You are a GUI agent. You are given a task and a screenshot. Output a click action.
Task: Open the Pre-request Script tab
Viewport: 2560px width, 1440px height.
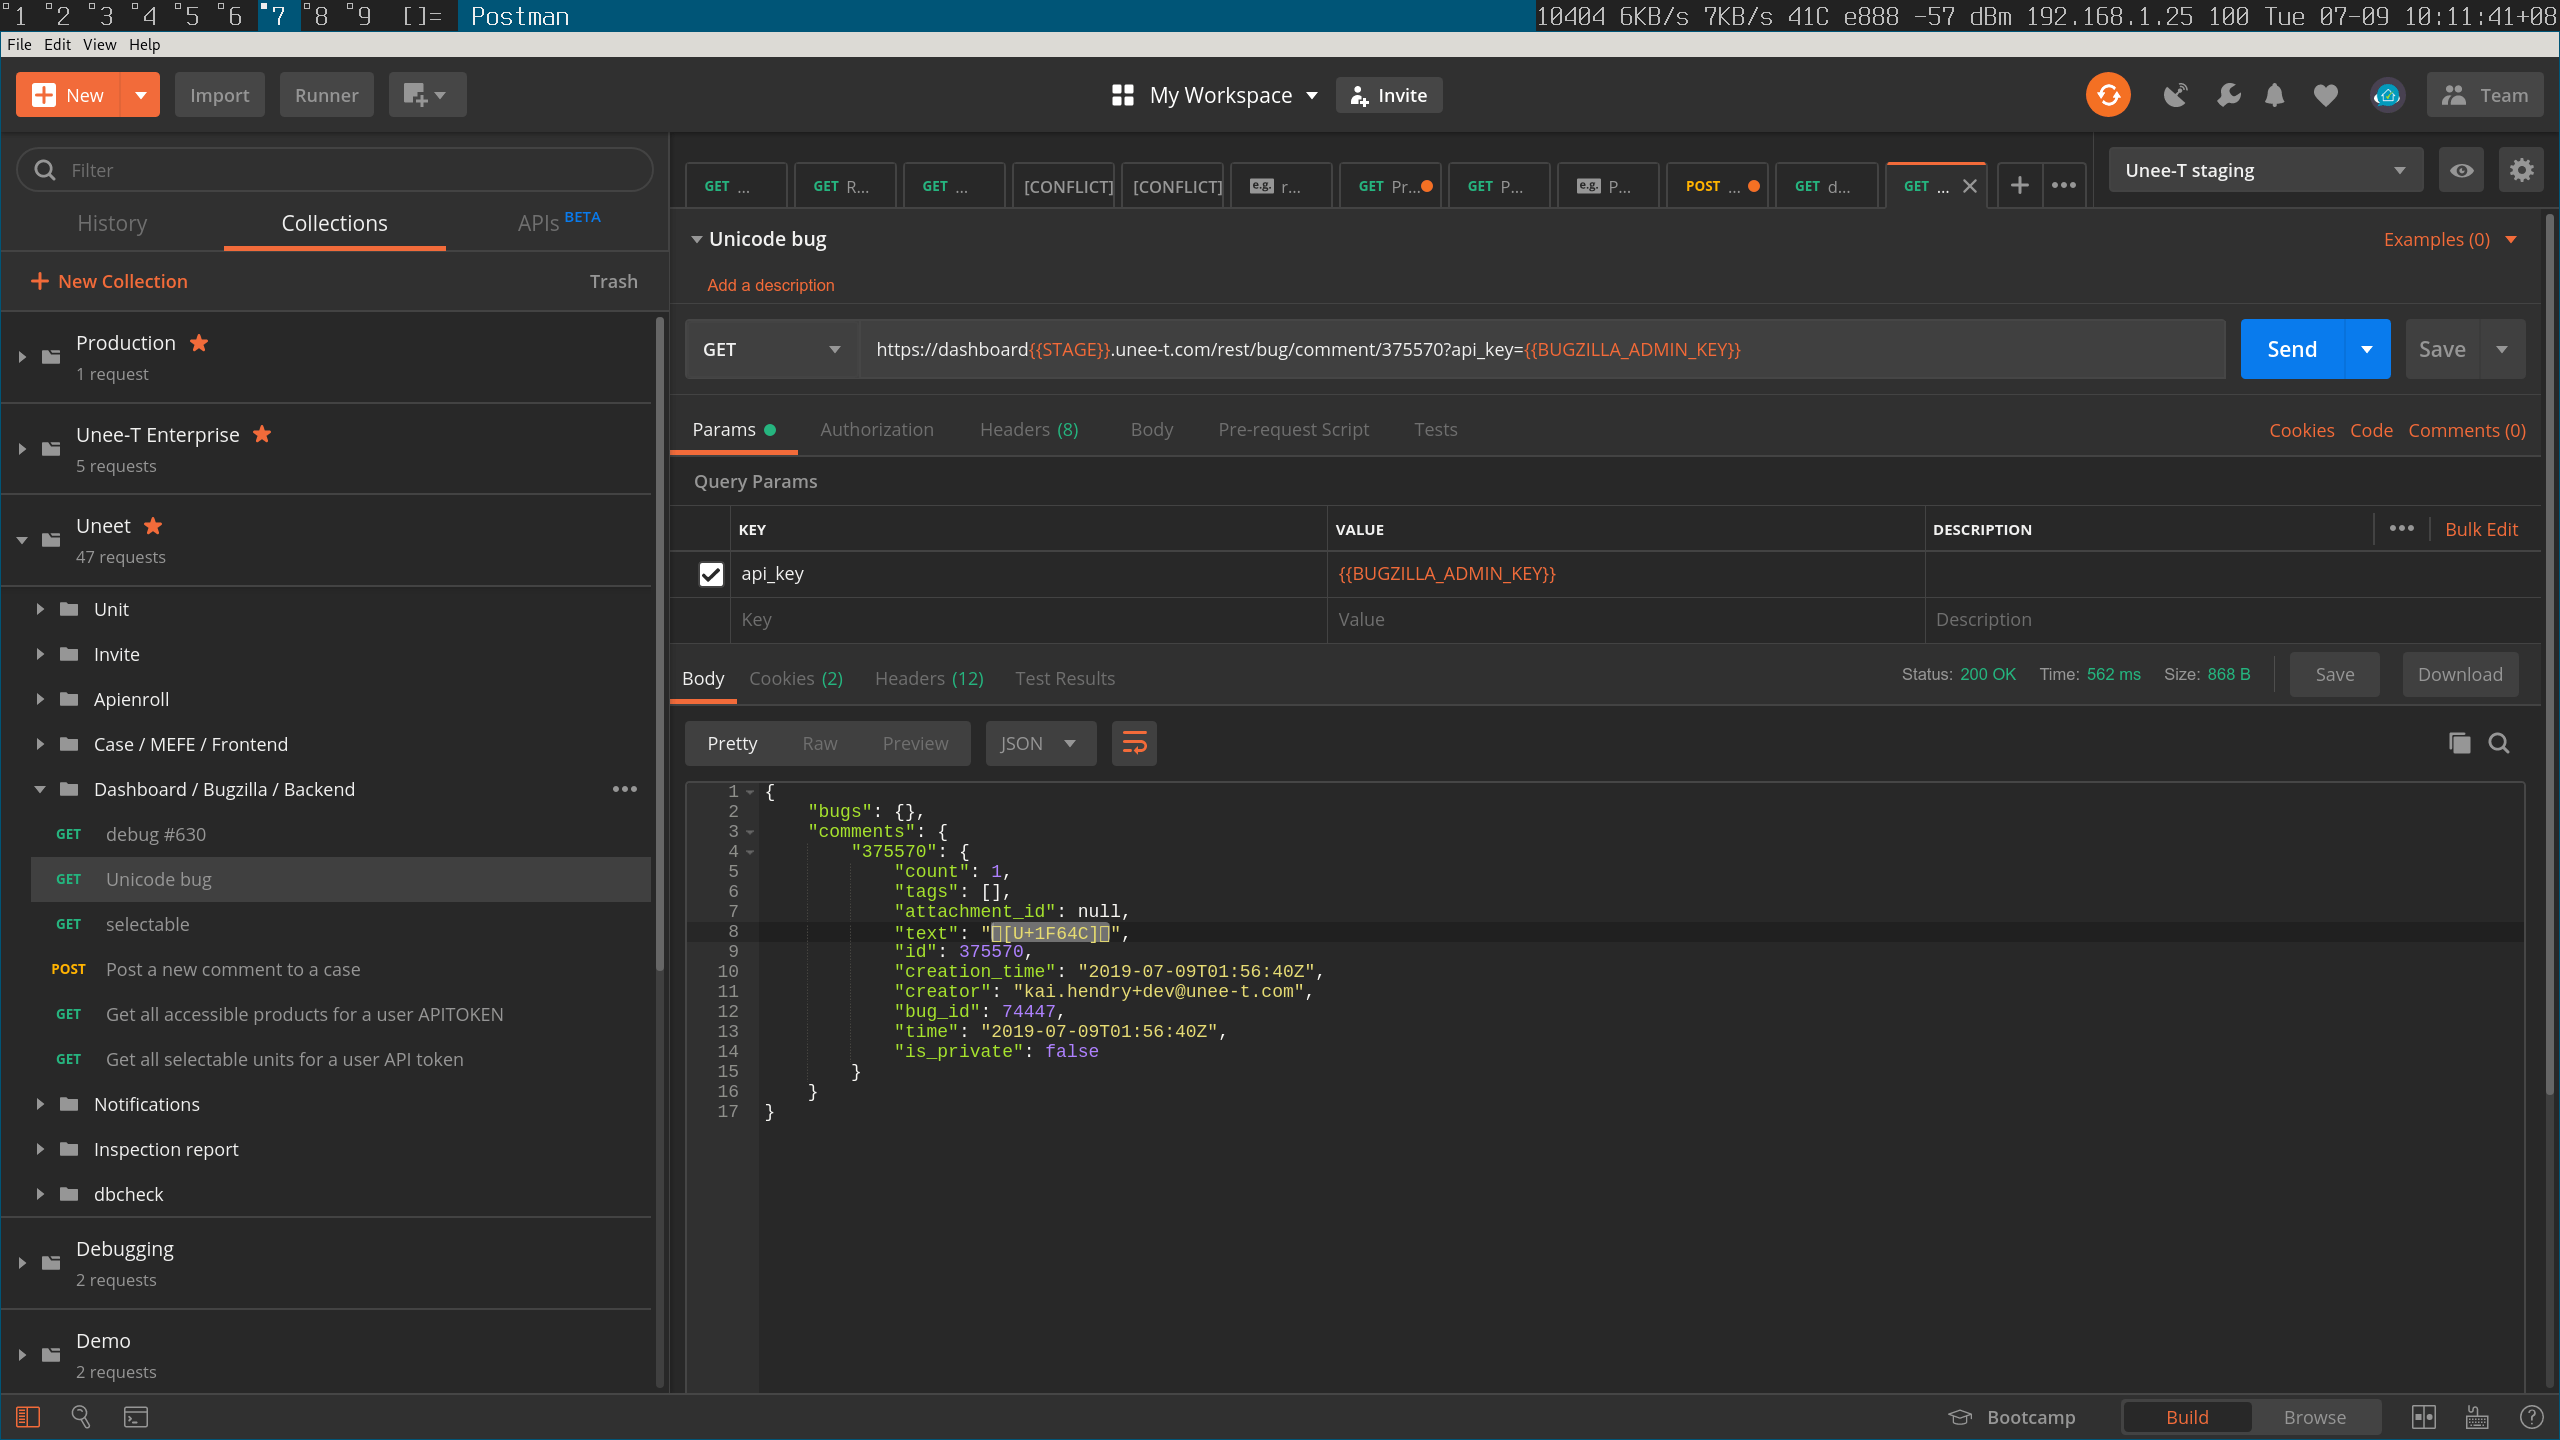tap(1293, 429)
